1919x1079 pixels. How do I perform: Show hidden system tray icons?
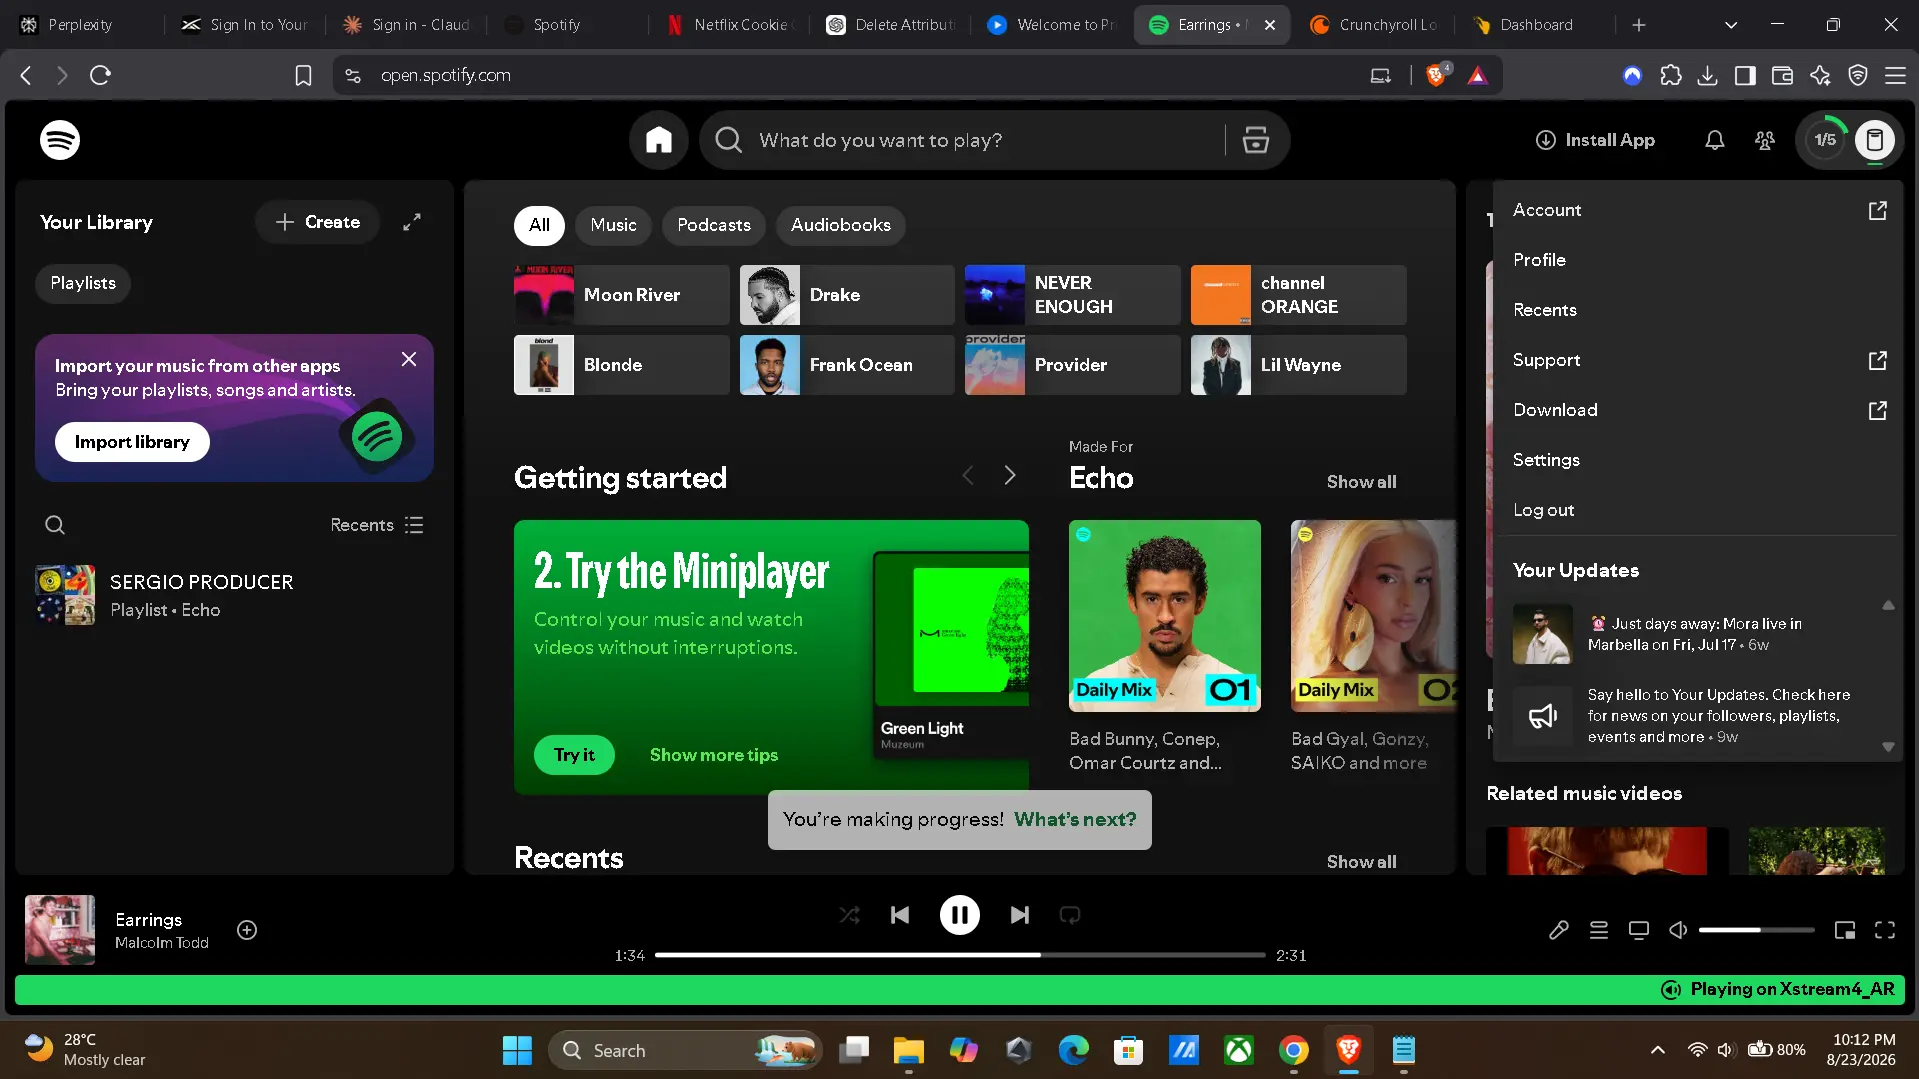pyautogui.click(x=1657, y=1050)
